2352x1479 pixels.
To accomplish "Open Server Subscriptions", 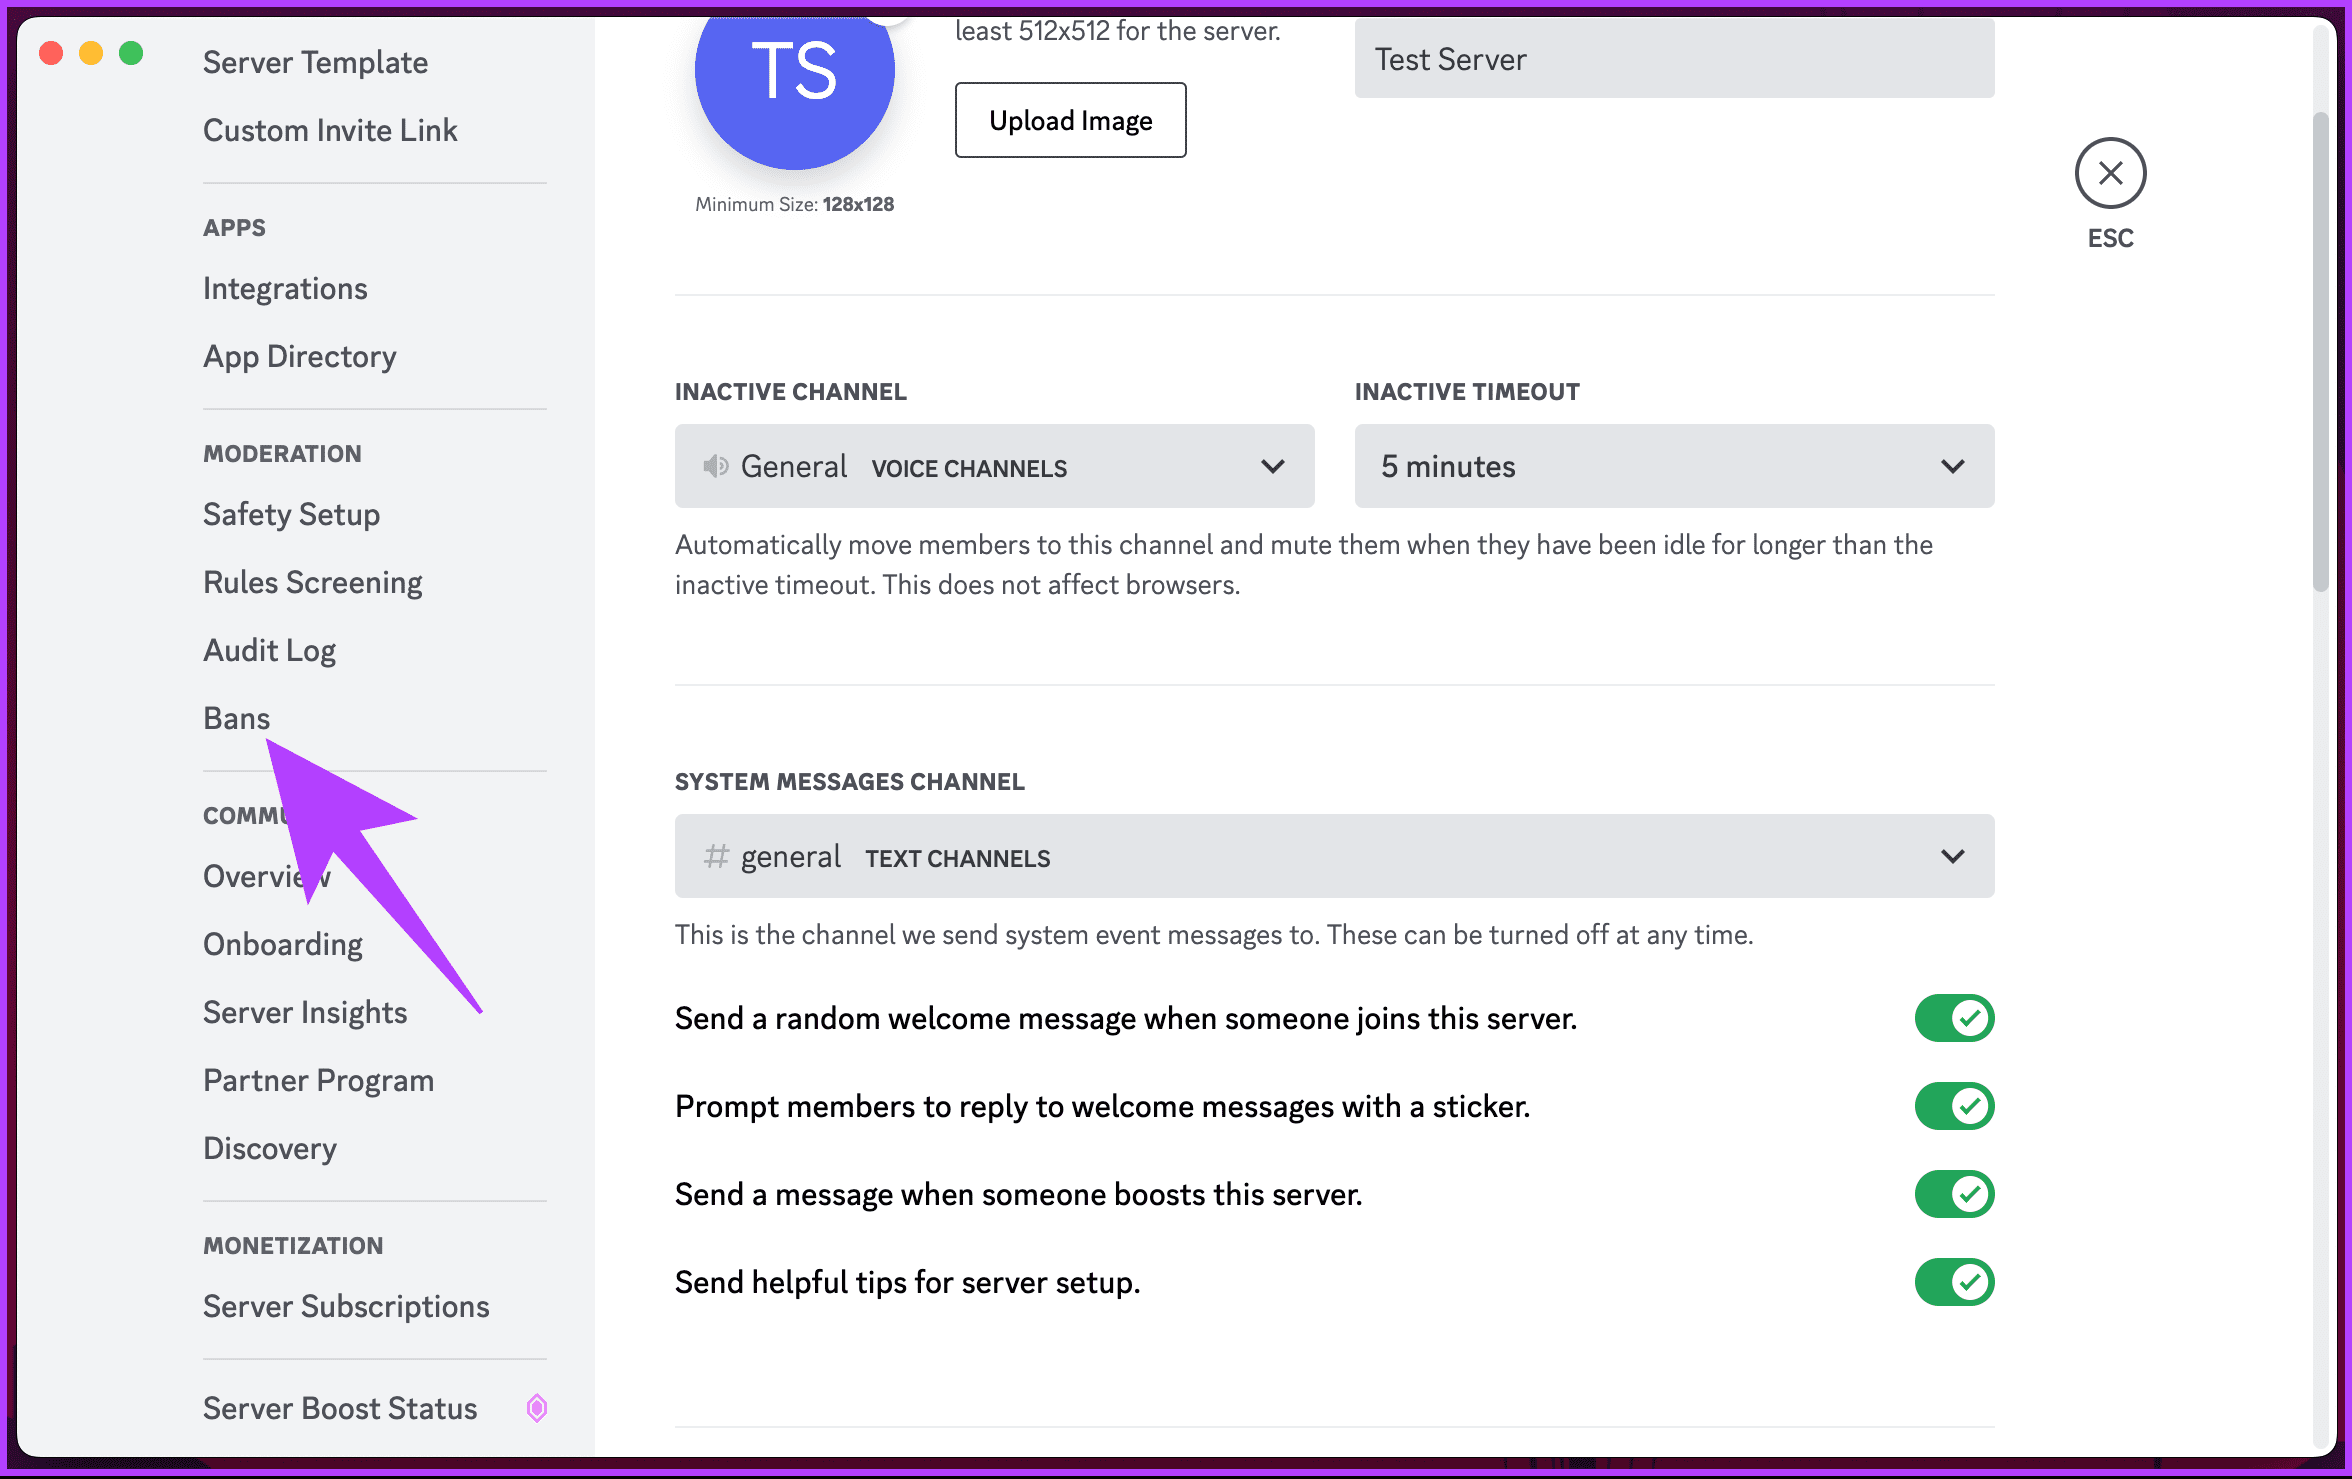I will [346, 1306].
